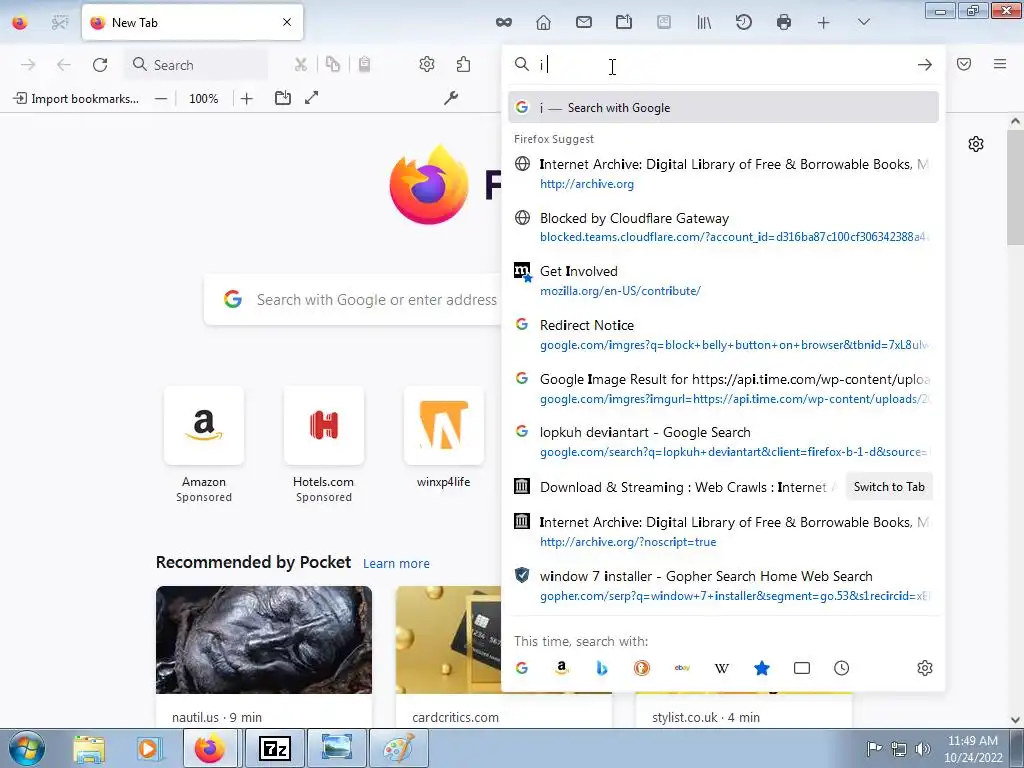Expand the list all tabs chevron
This screenshot has height=768, width=1024.
click(863, 22)
